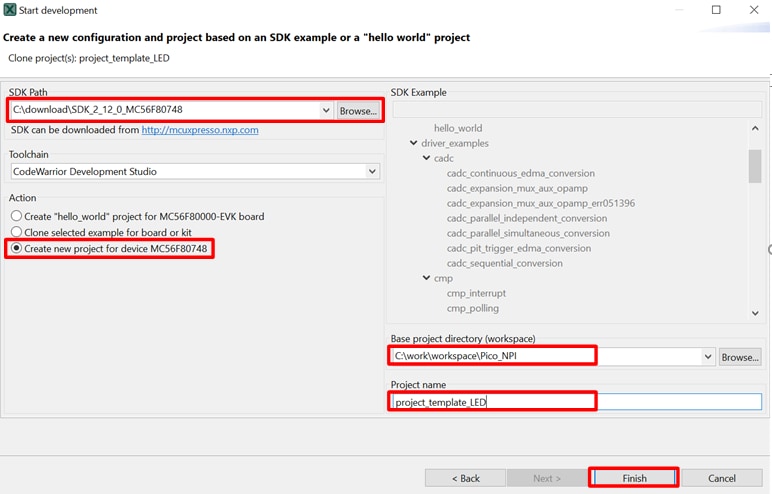The width and height of the screenshot is (772, 494).
Task: Collapse the cmp tree node
Action: (426, 279)
